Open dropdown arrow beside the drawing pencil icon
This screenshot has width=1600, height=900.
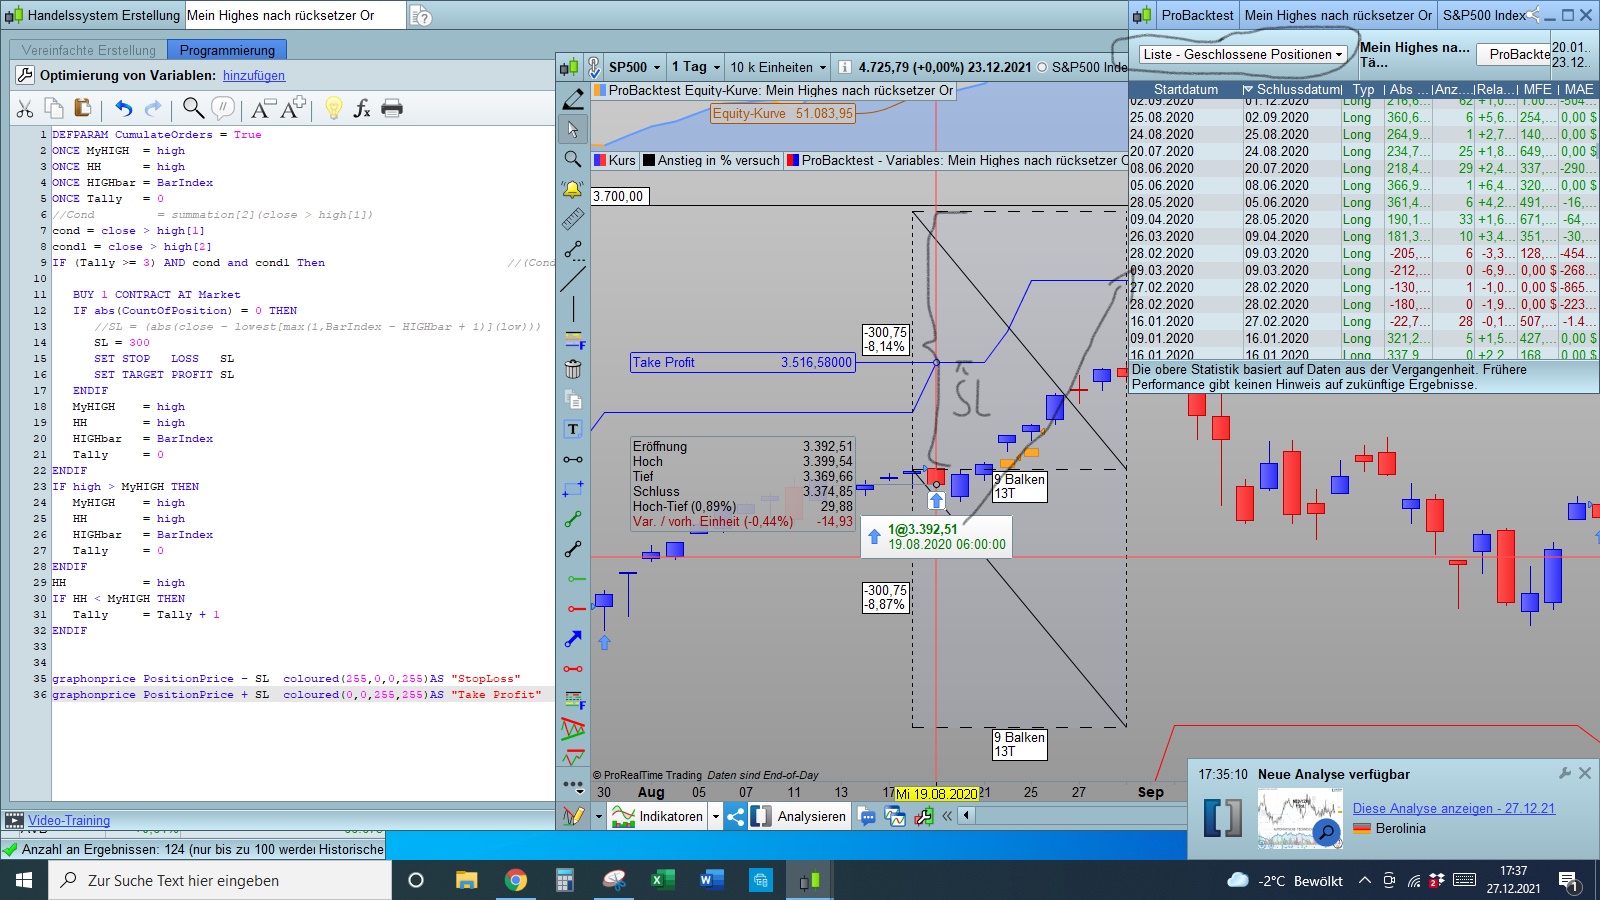pyautogui.click(x=599, y=816)
